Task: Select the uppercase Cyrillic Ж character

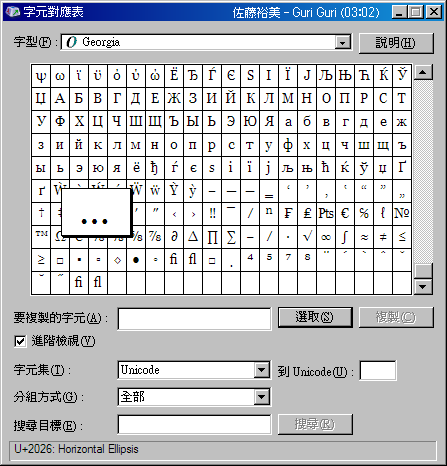Action: (x=174, y=99)
